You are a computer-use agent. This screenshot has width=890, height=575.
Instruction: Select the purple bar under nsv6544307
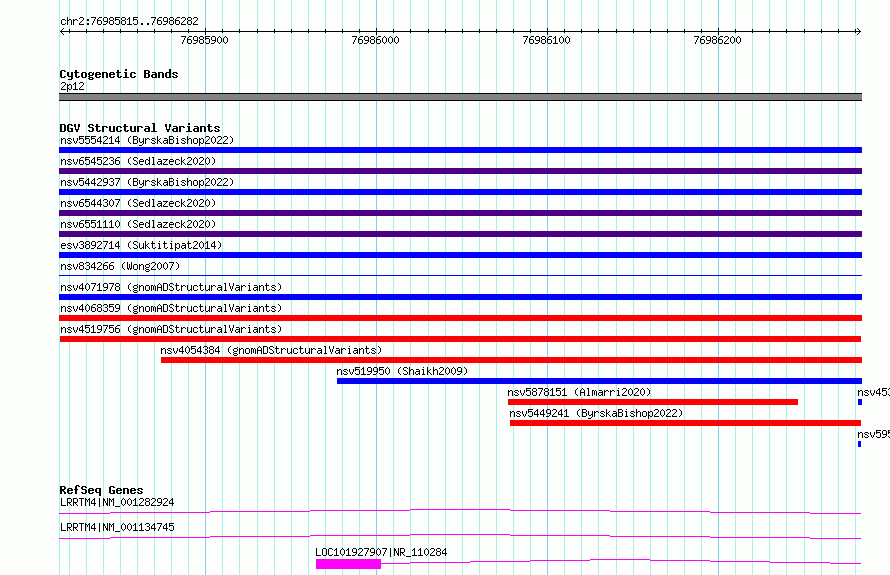[460, 213]
